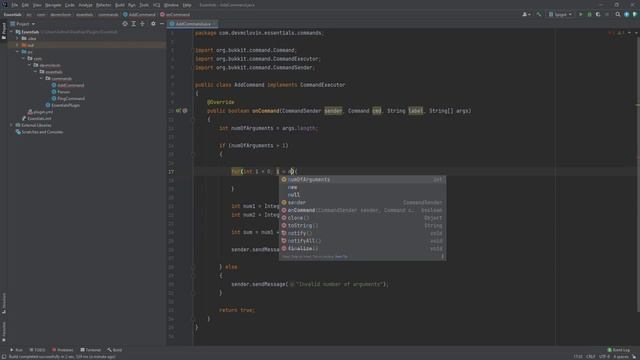
Task: Open Search Everywhere magnifier icon
Action: [x=618, y=14]
